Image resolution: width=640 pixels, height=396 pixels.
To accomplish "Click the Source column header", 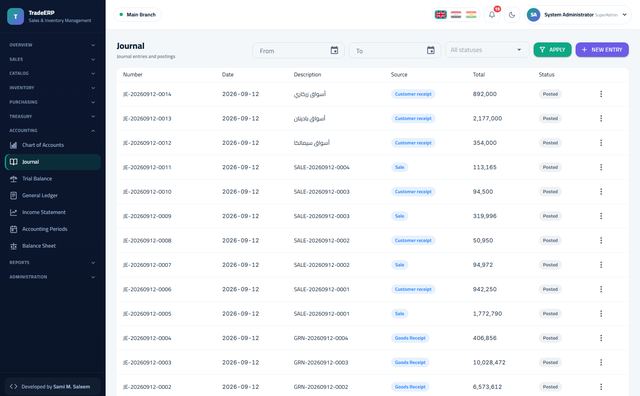I will (399, 74).
